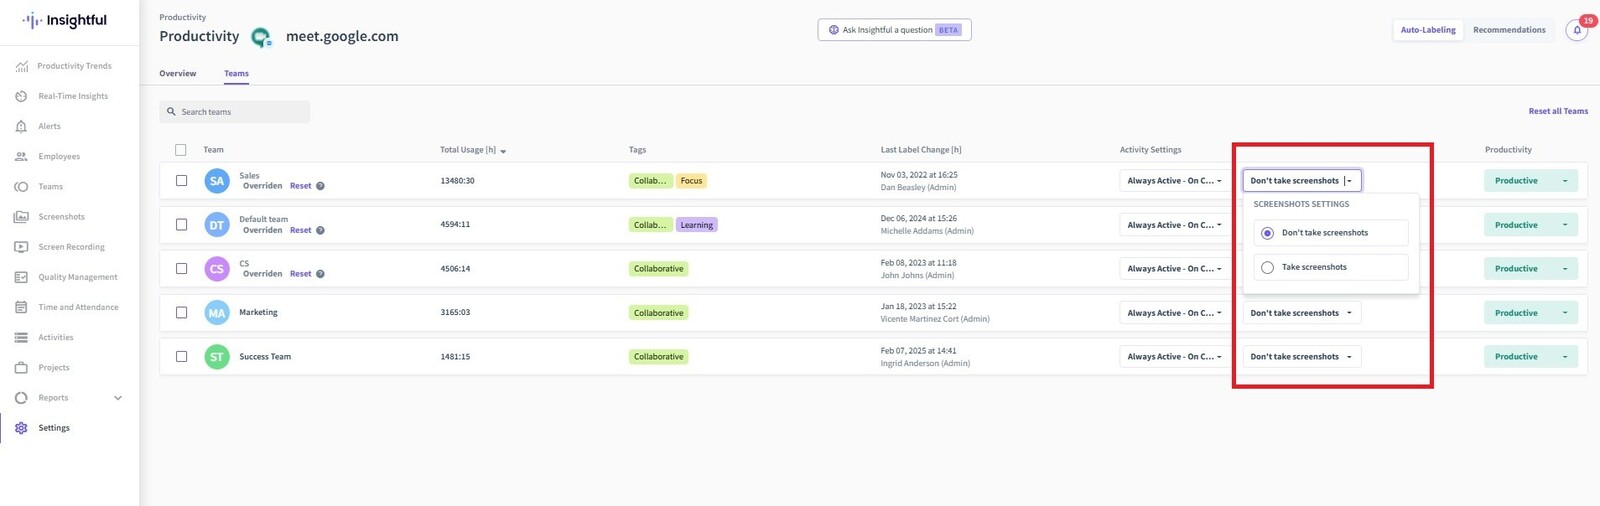This screenshot has height=506, width=1600.
Task: Open the Sales Productive label dropdown
Action: click(x=1531, y=181)
